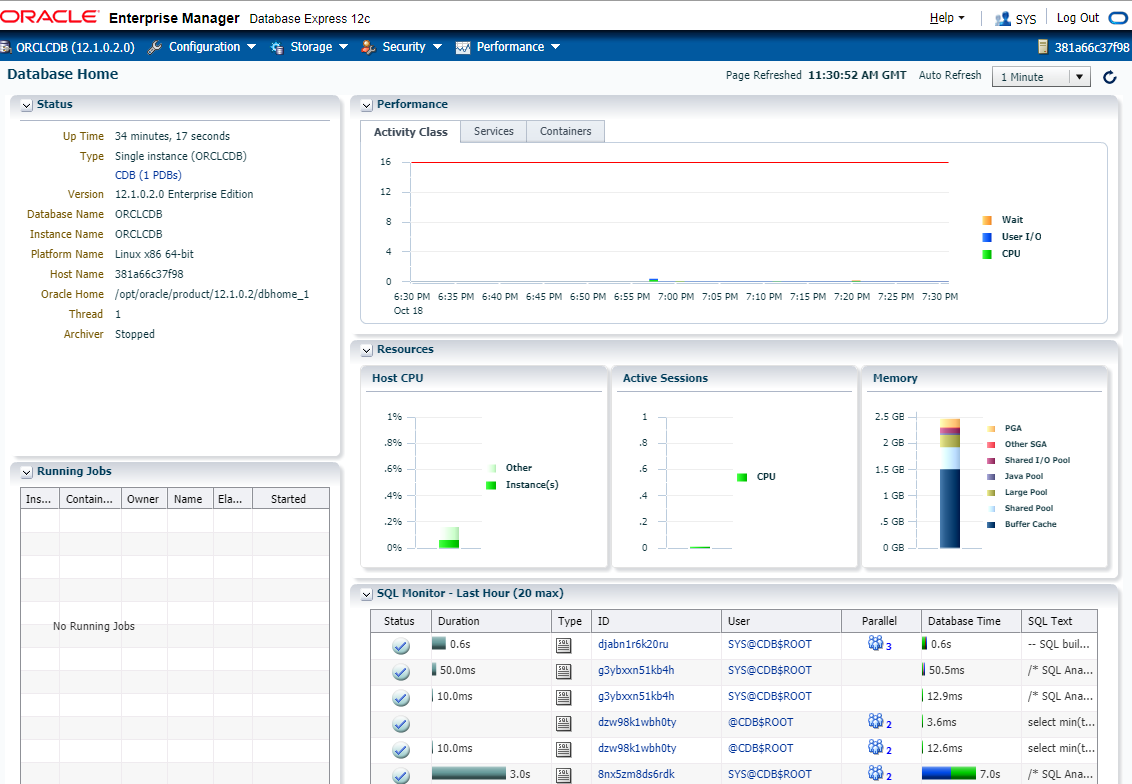Click the Oracle Home path text
1132x784 pixels.
212,295
